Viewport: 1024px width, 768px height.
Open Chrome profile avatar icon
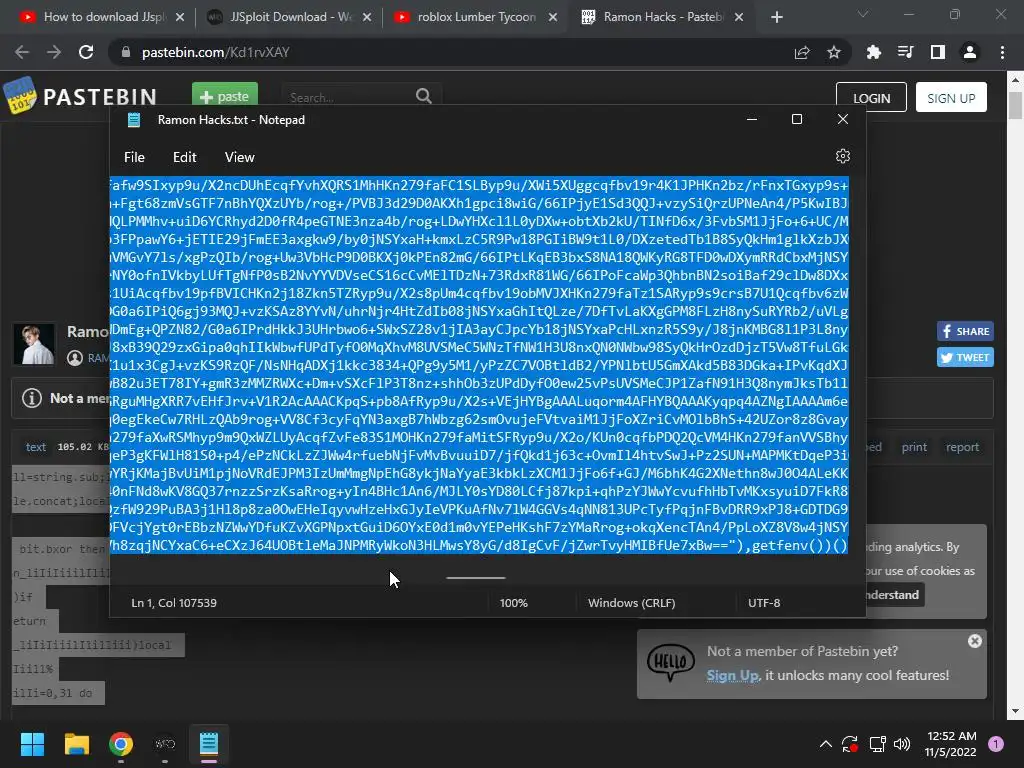[x=970, y=52]
